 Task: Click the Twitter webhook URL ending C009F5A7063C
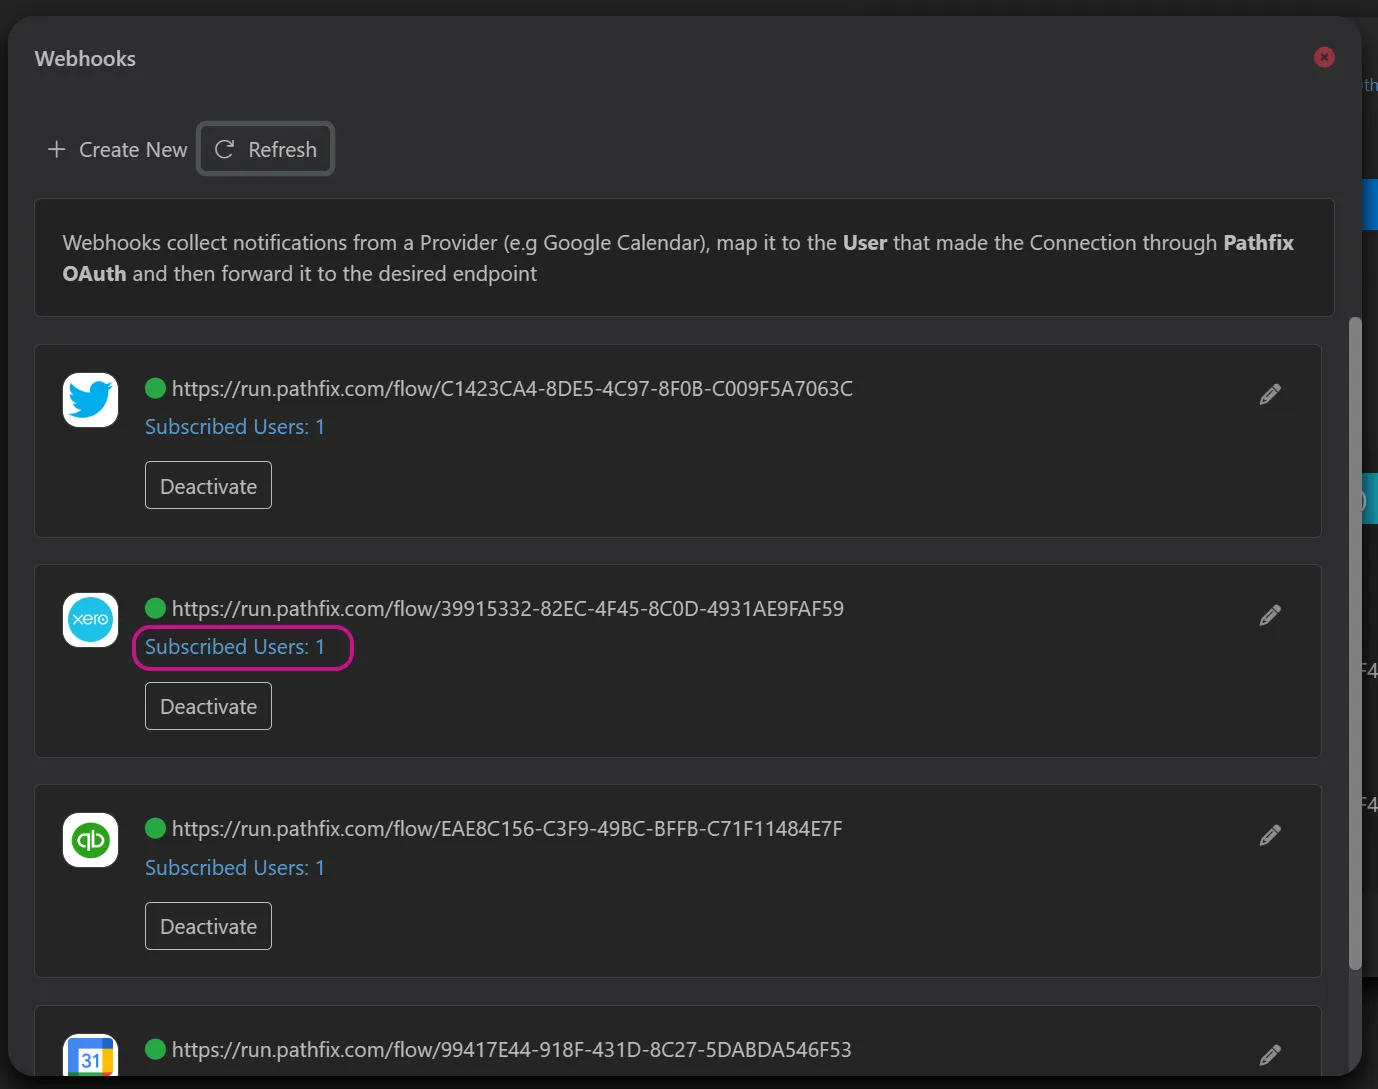512,389
